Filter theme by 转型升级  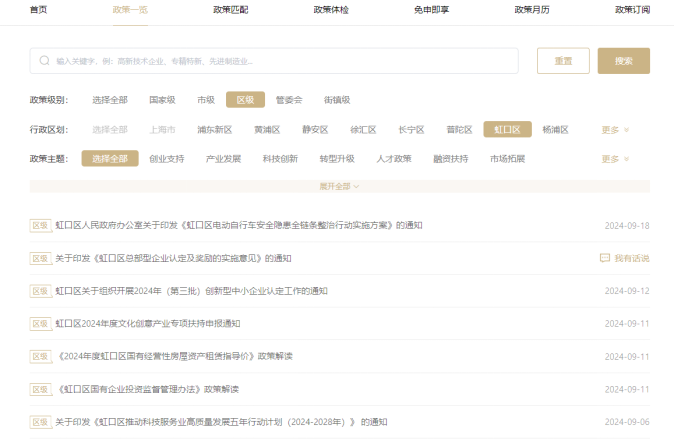coord(337,159)
